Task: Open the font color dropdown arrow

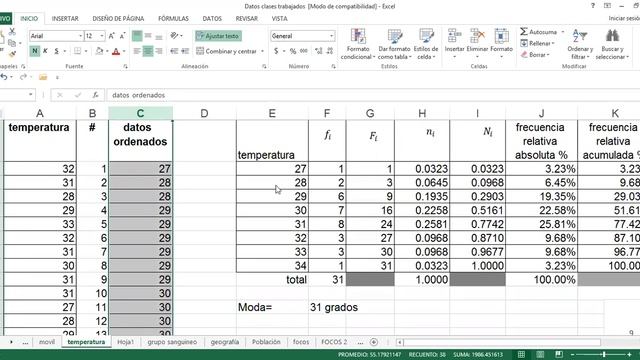Action: pos(124,51)
